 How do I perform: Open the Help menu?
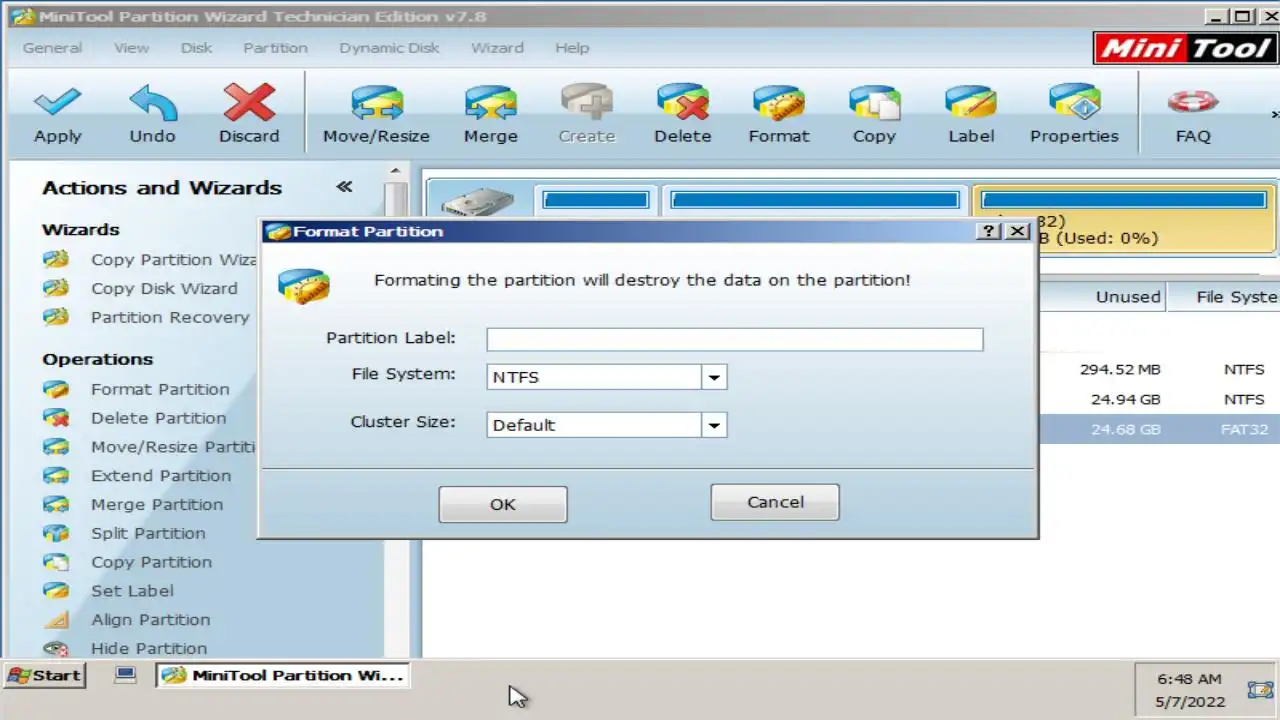pos(572,48)
